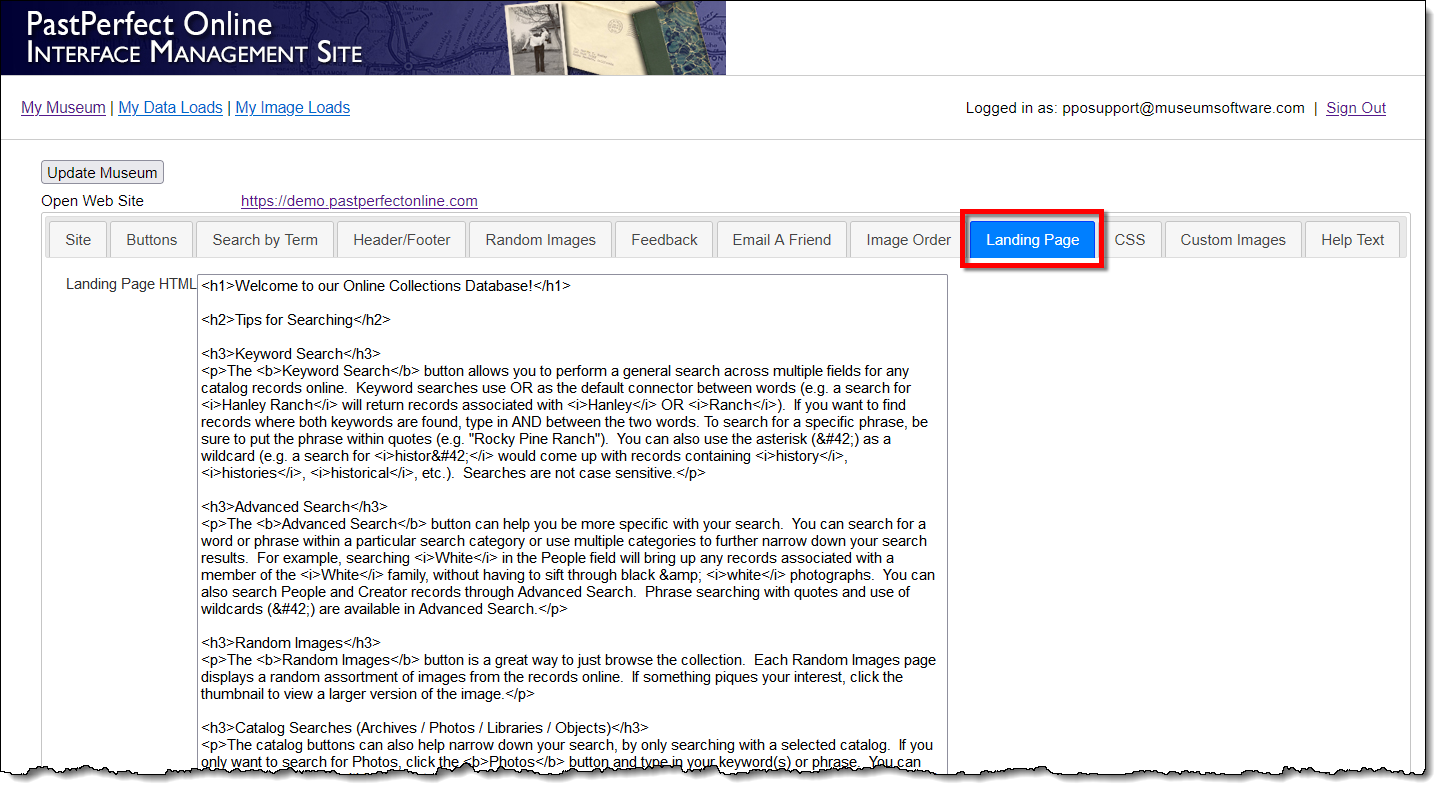This screenshot has width=1441, height=790.
Task: Open the Buttons tab
Action: click(152, 240)
